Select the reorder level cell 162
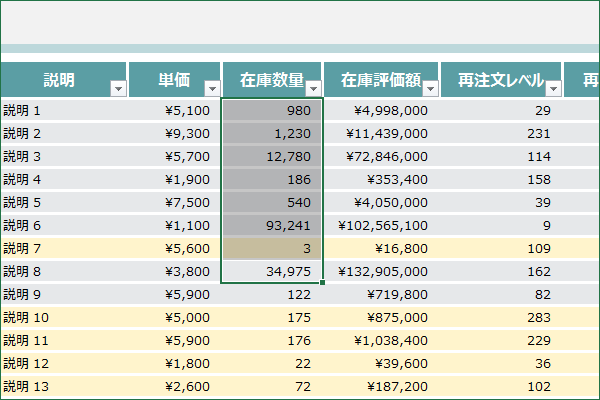 (x=501, y=271)
